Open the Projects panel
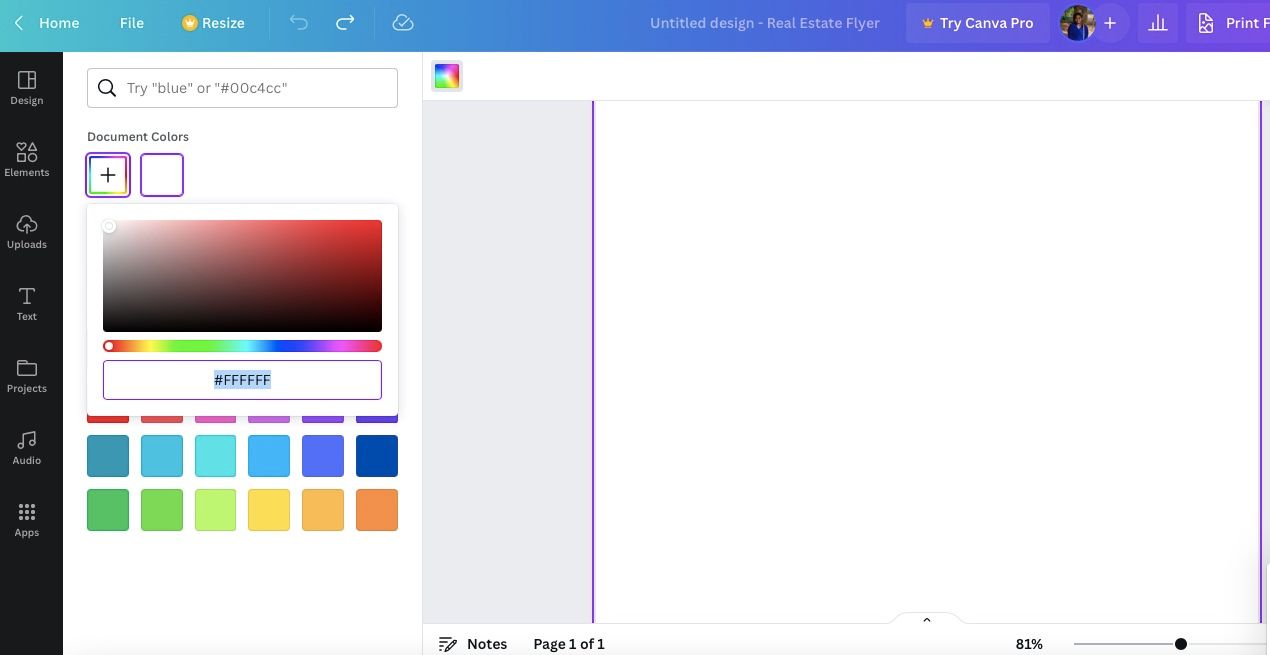 (26, 376)
